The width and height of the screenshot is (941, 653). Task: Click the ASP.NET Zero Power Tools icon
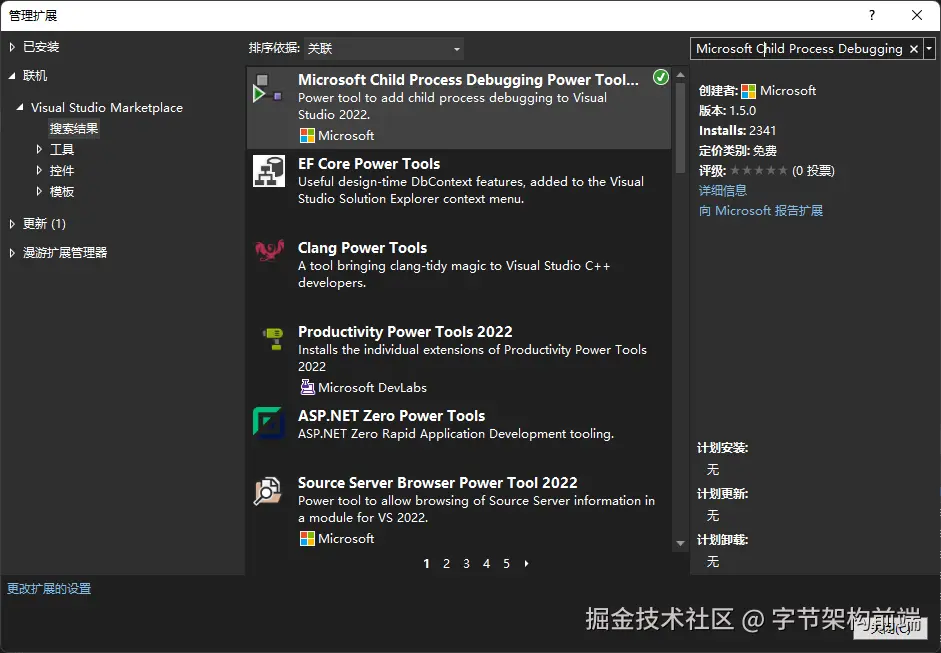point(268,423)
